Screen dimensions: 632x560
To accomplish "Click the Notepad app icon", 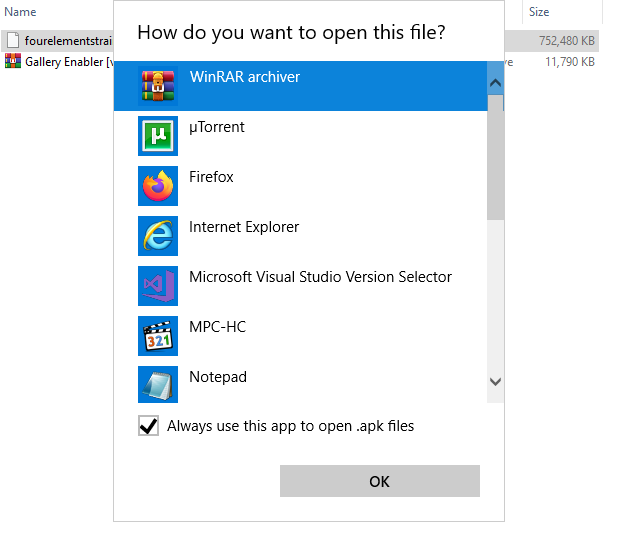I will tap(158, 385).
